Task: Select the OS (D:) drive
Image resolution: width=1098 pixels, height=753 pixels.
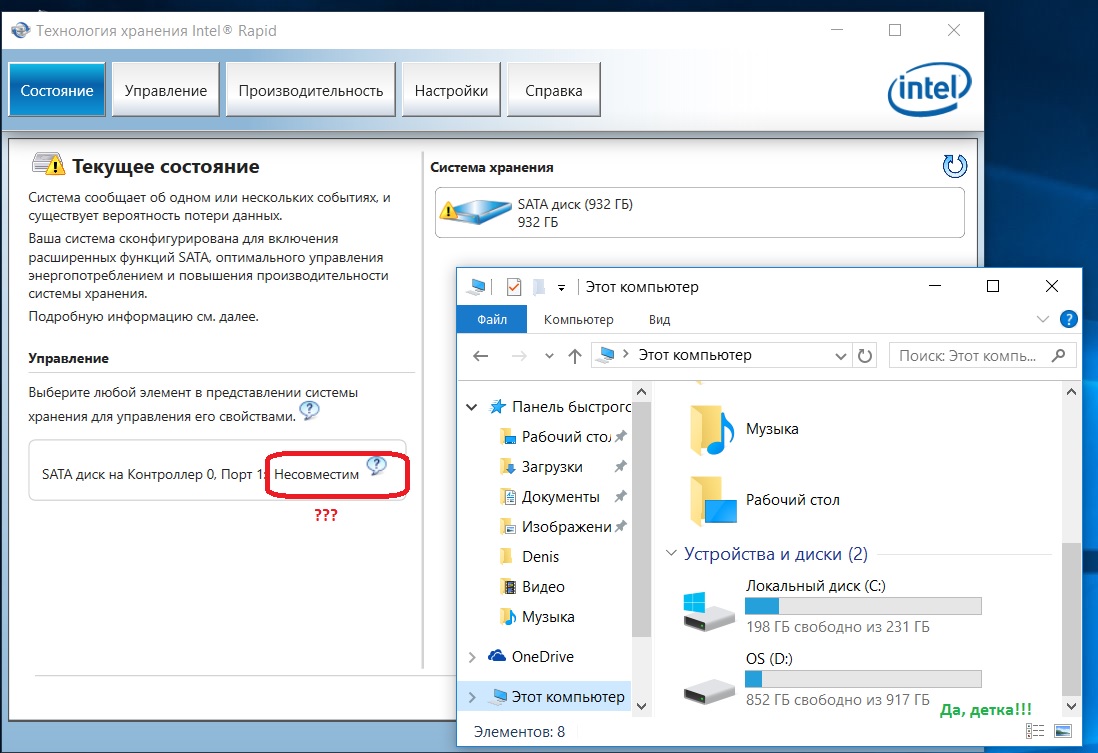Action: [x=832, y=679]
